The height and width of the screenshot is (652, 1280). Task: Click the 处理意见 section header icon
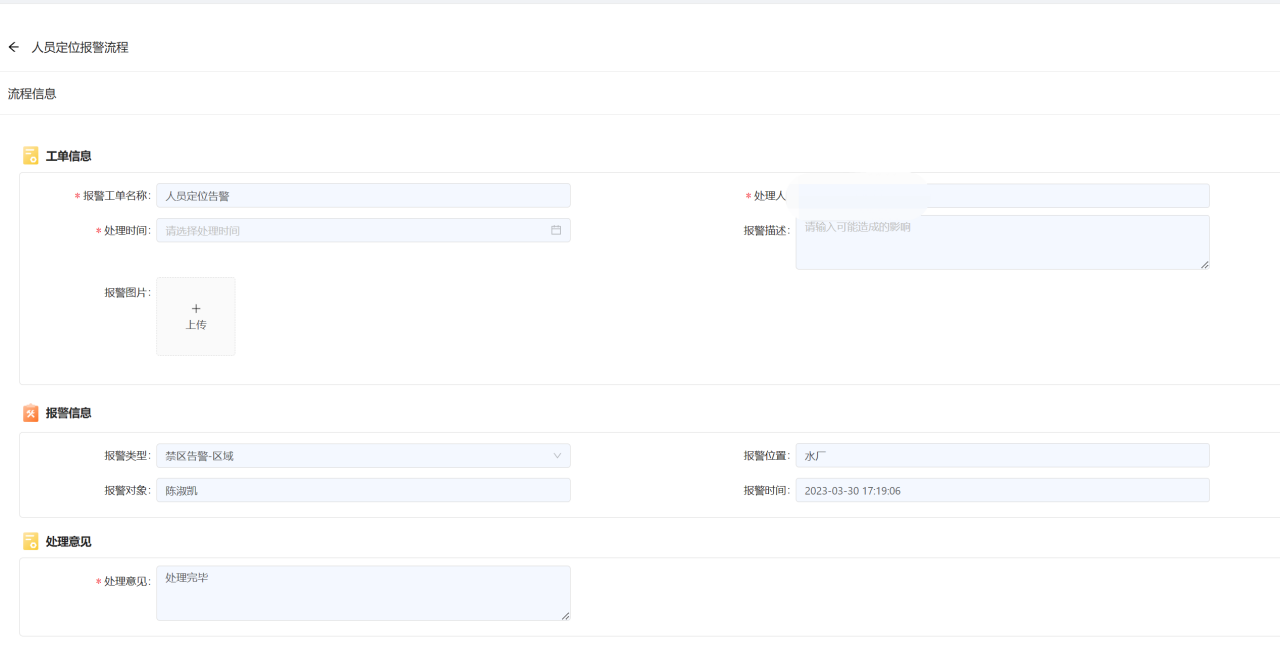point(31,541)
